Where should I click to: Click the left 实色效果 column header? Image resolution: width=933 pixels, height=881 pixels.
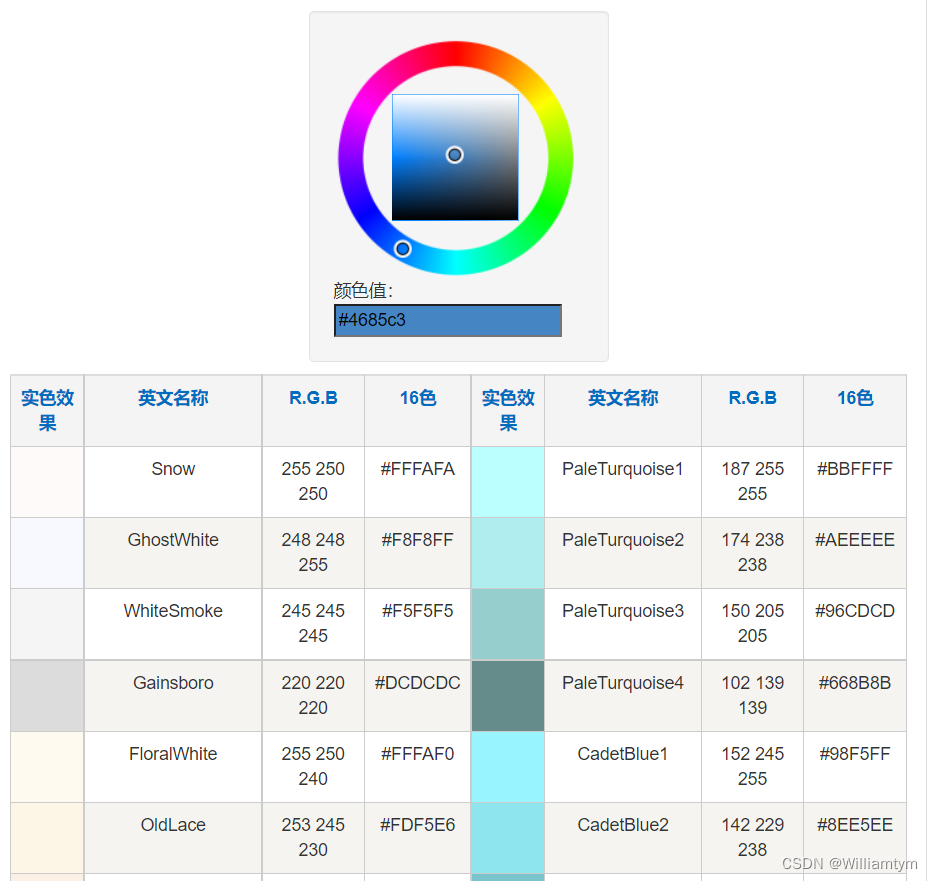pos(47,410)
